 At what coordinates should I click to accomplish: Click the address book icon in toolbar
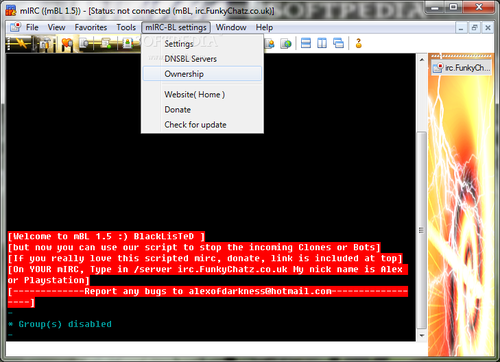coord(127,44)
